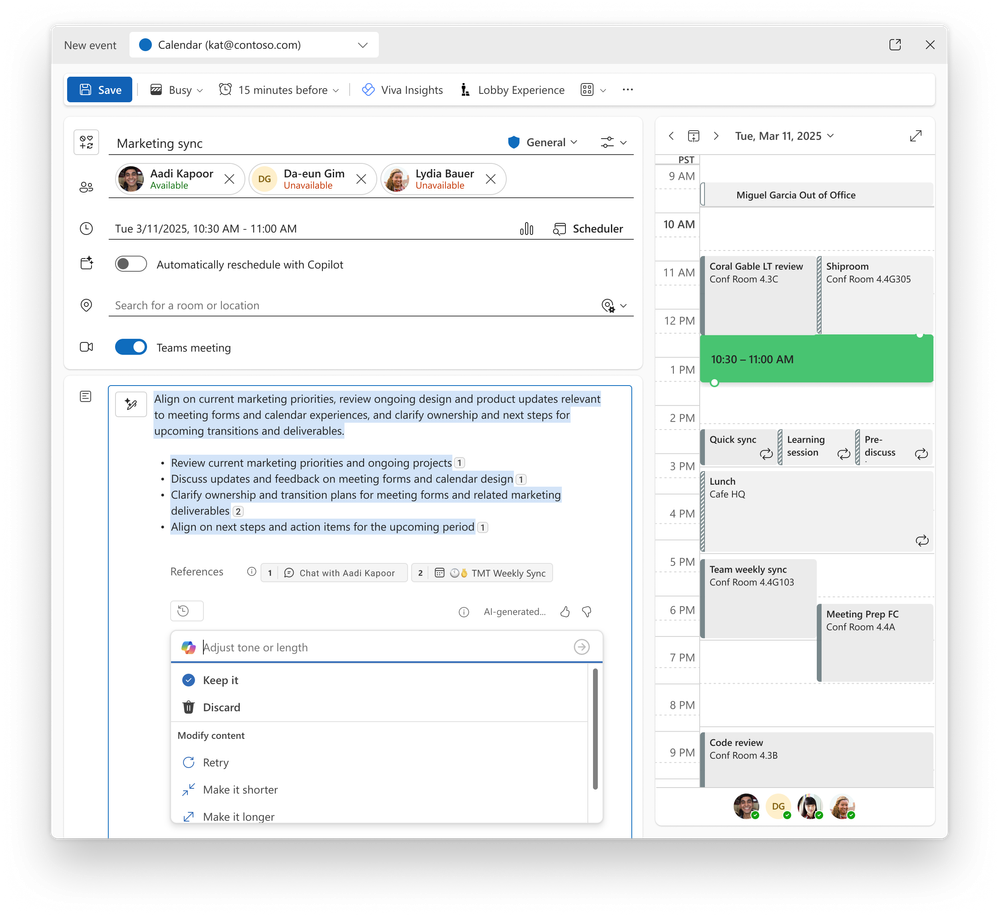The width and height of the screenshot is (999, 915).
Task: Open the 15 minutes before reminder dropdown
Action: tap(278, 90)
